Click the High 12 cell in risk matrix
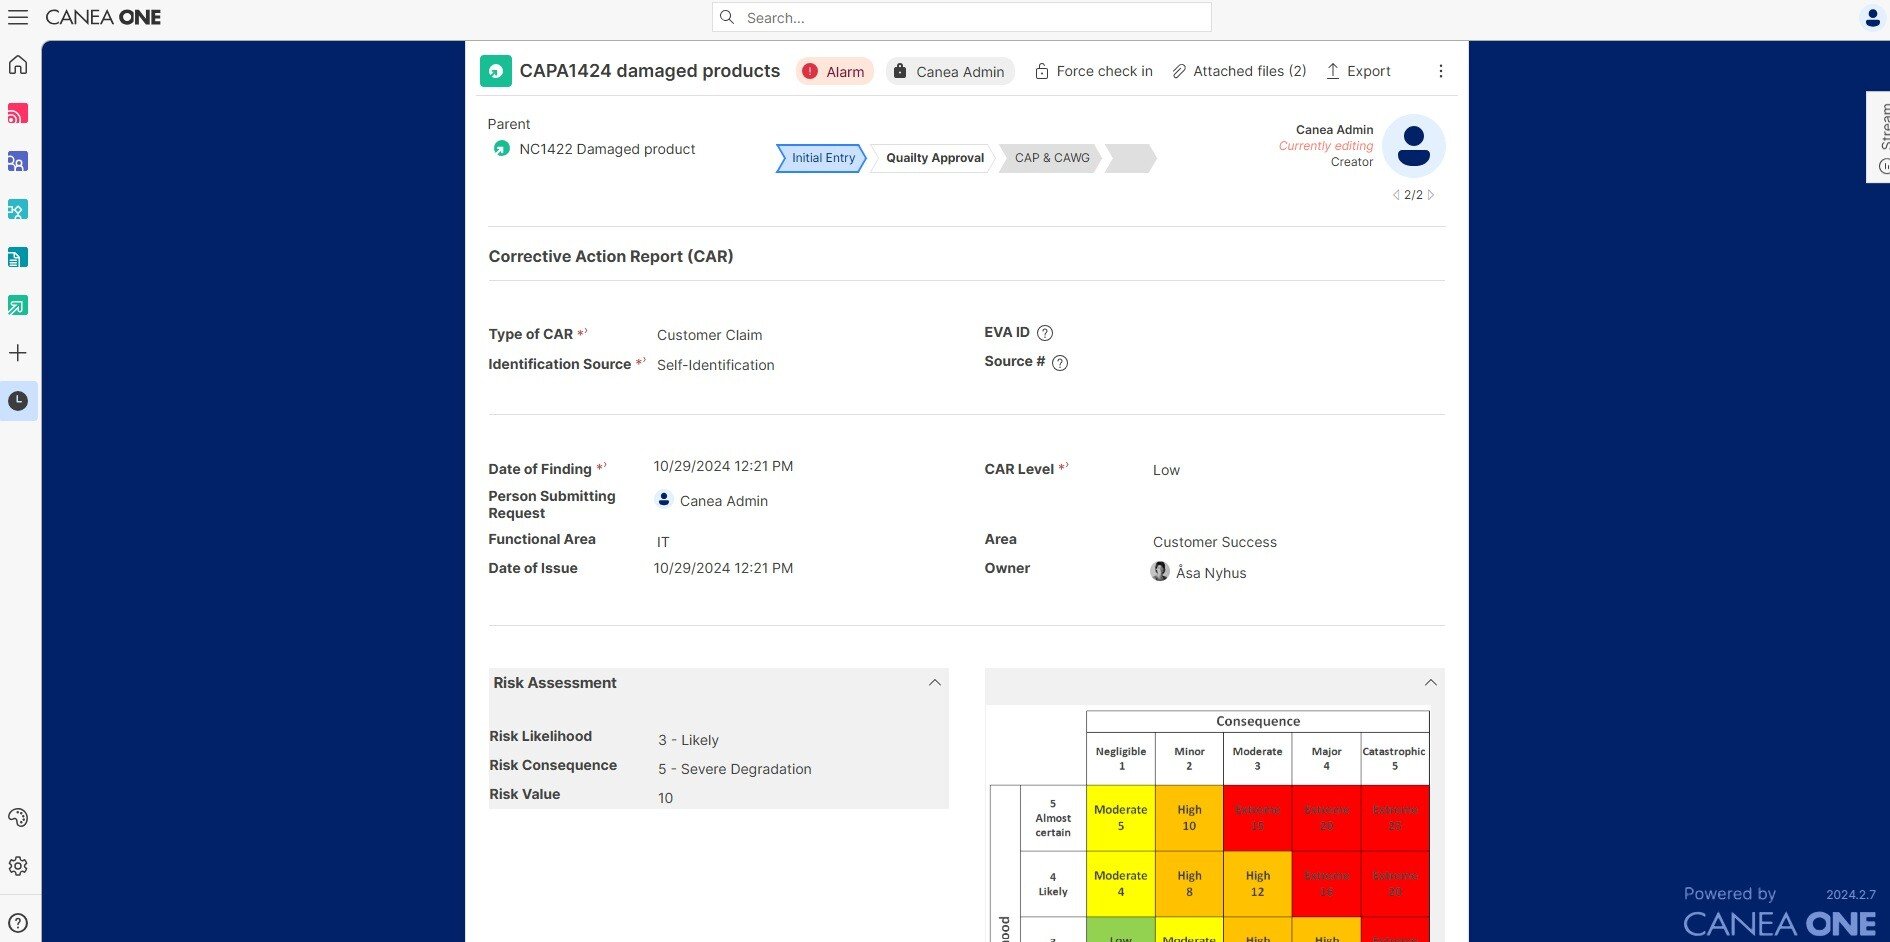1890x942 pixels. [x=1257, y=884]
